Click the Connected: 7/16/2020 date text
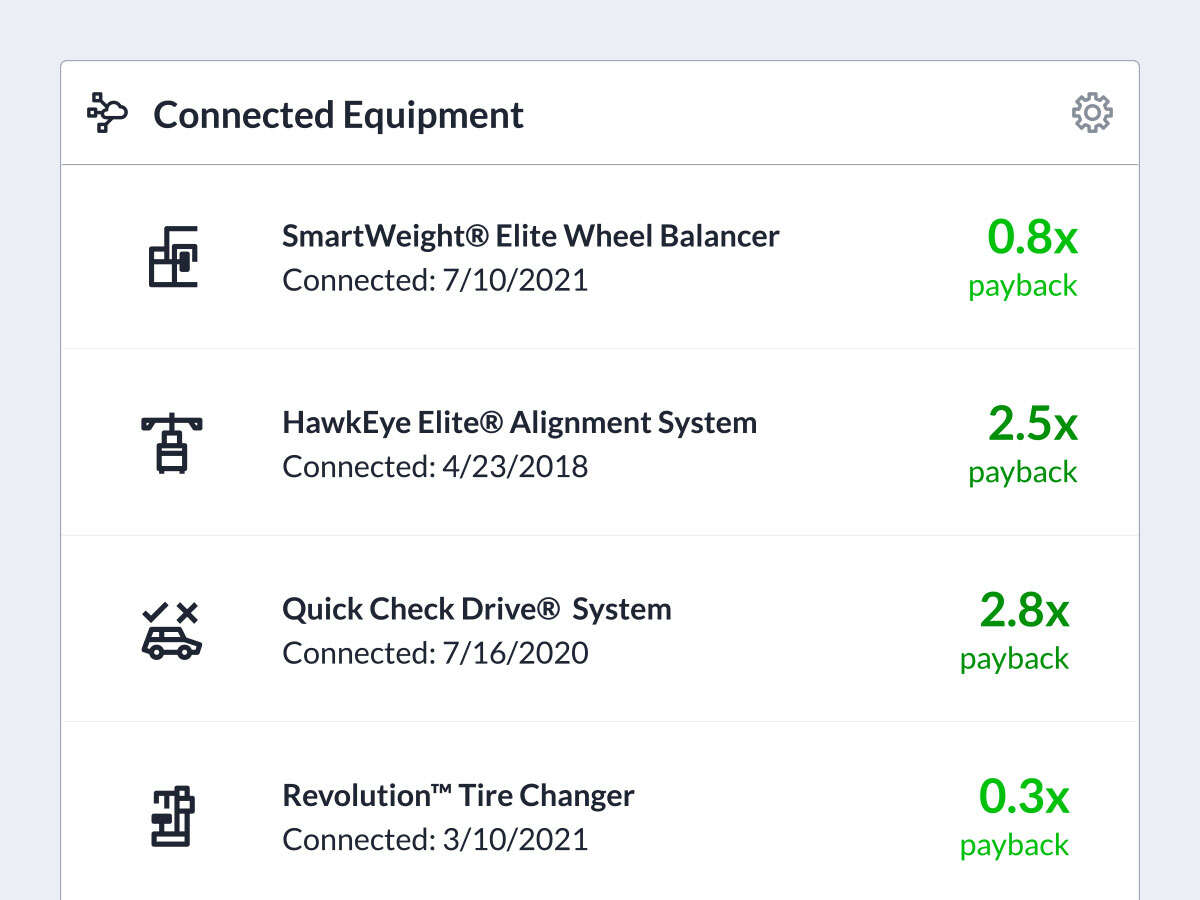The width and height of the screenshot is (1200, 900). [435, 653]
